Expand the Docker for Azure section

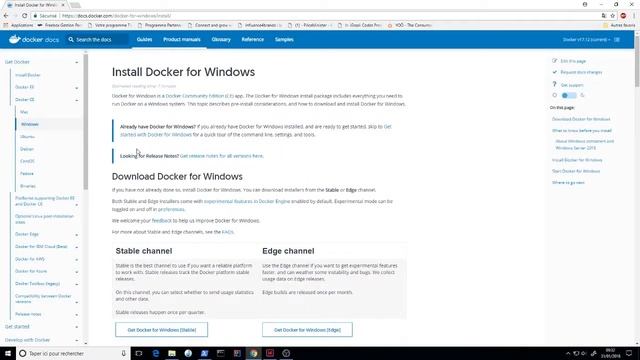click(x=77, y=272)
